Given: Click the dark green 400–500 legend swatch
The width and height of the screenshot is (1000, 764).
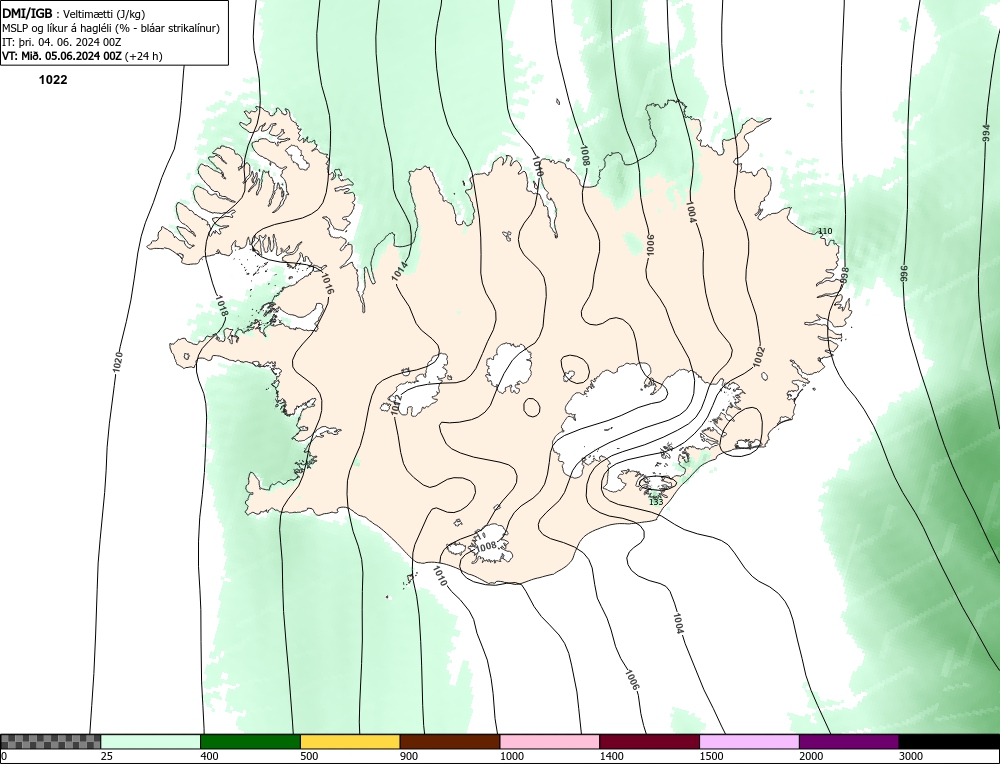Looking at the screenshot, I should pos(250,742).
